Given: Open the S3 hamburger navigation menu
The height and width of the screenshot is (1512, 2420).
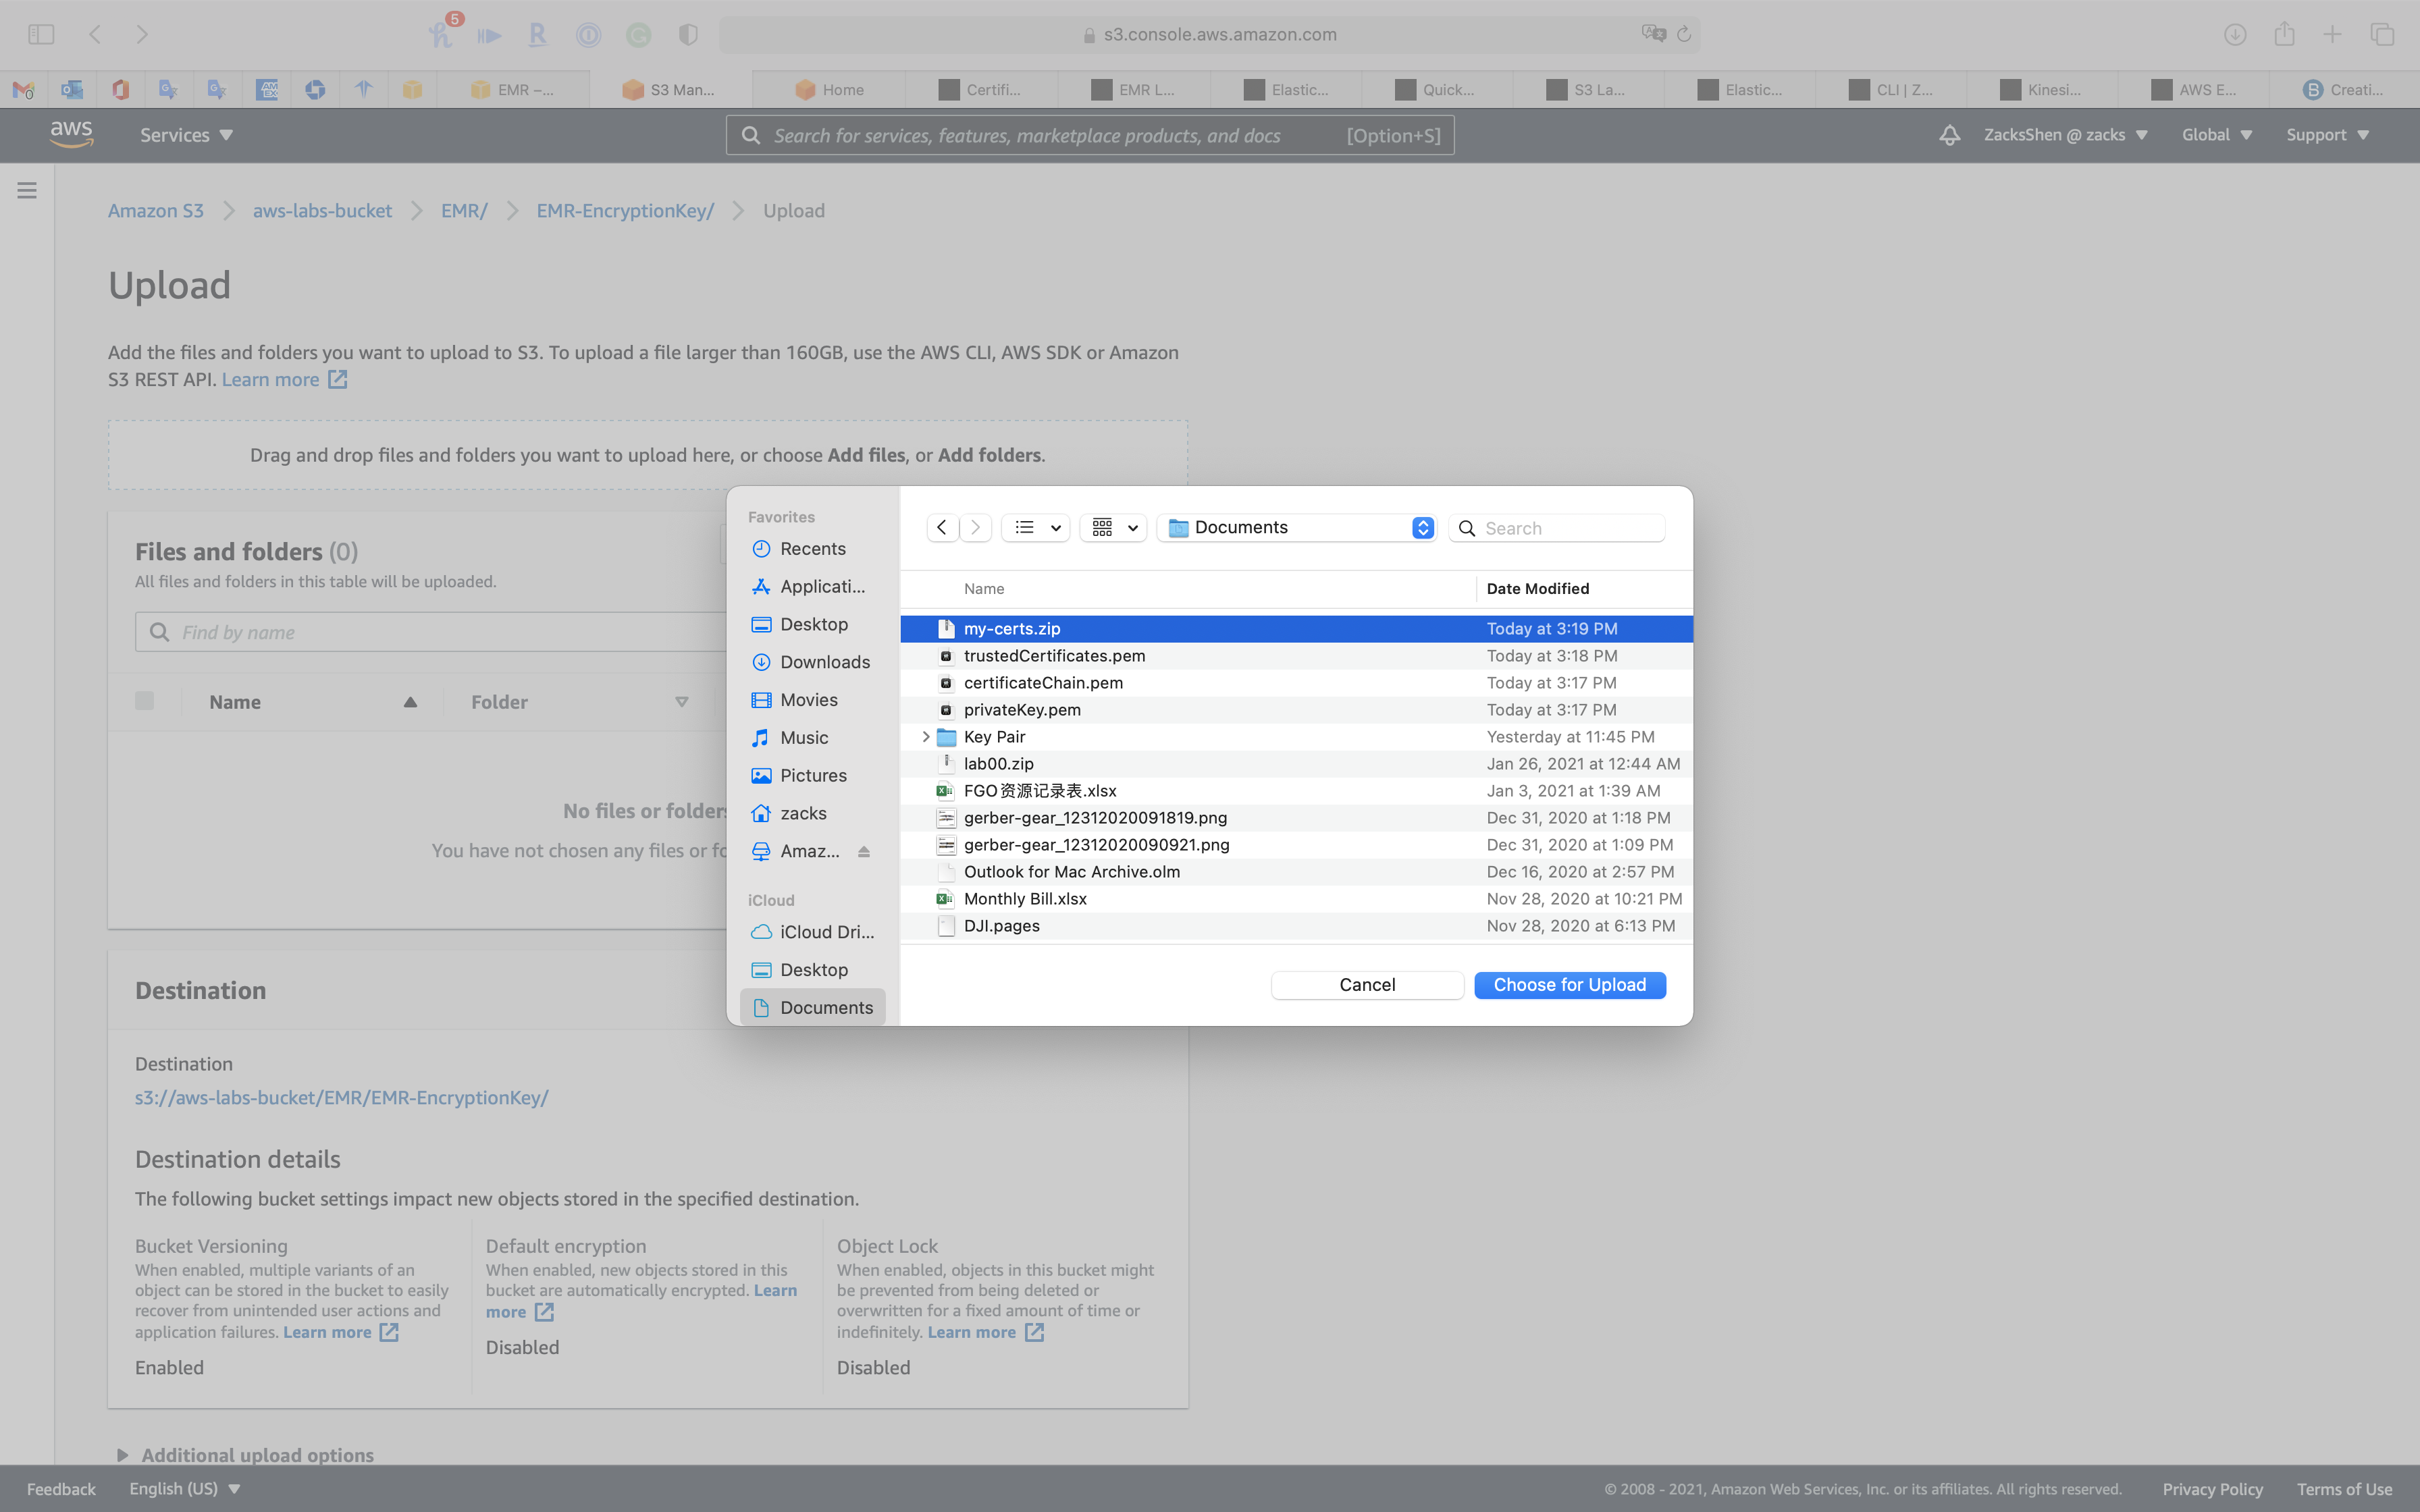Looking at the screenshot, I should click(27, 190).
